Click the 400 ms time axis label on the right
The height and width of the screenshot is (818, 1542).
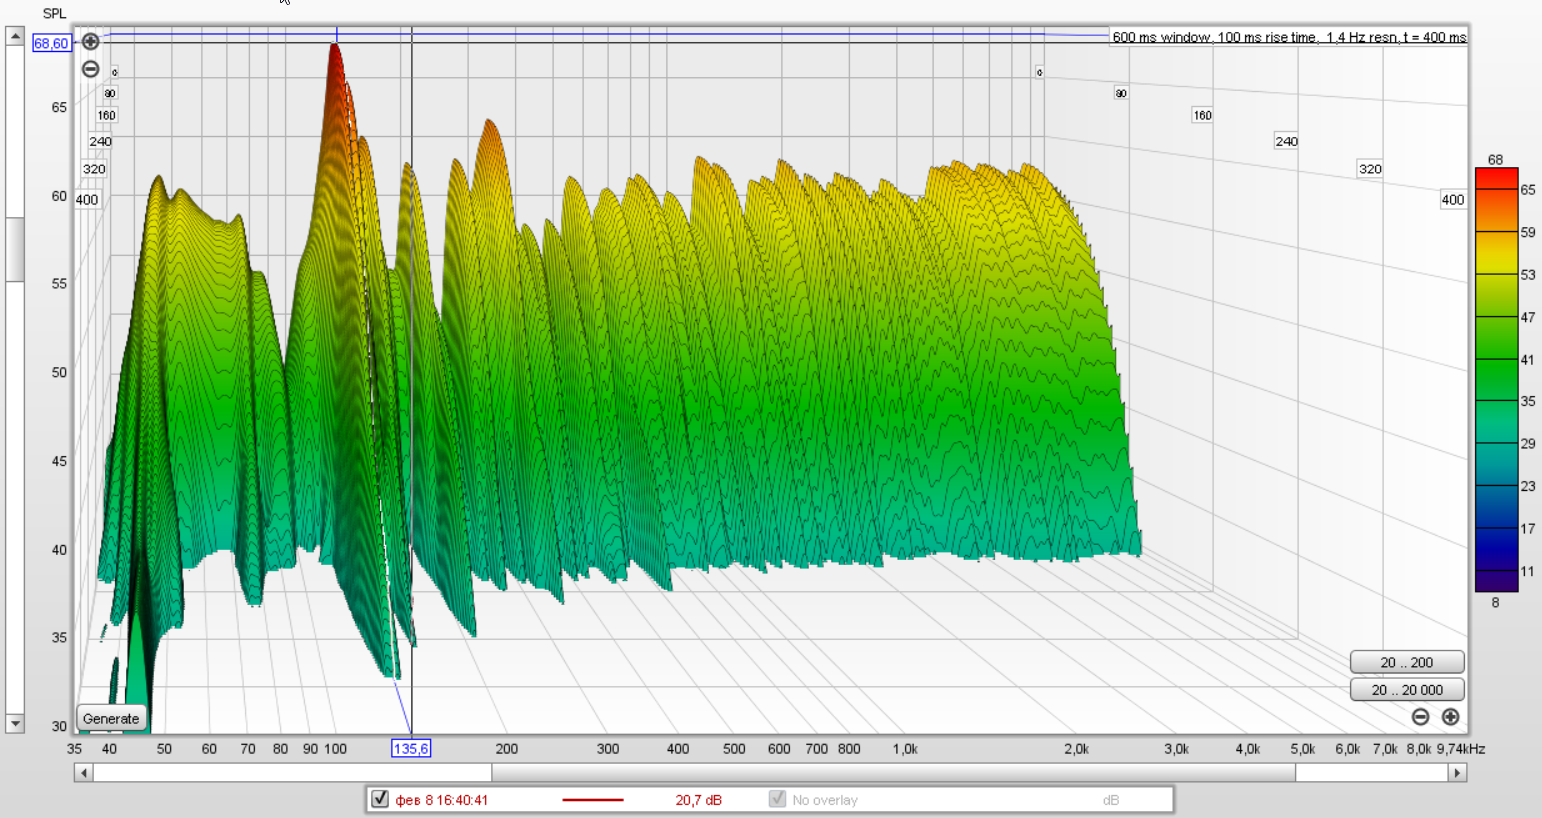(1452, 200)
